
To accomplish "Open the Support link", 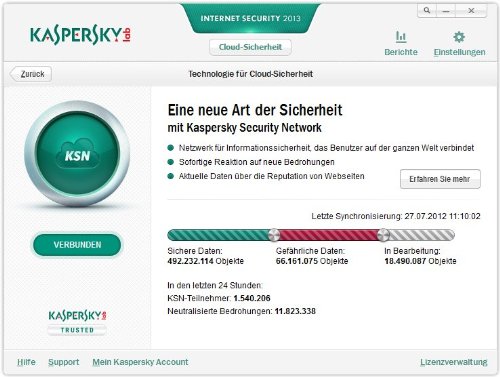I will [x=64, y=362].
